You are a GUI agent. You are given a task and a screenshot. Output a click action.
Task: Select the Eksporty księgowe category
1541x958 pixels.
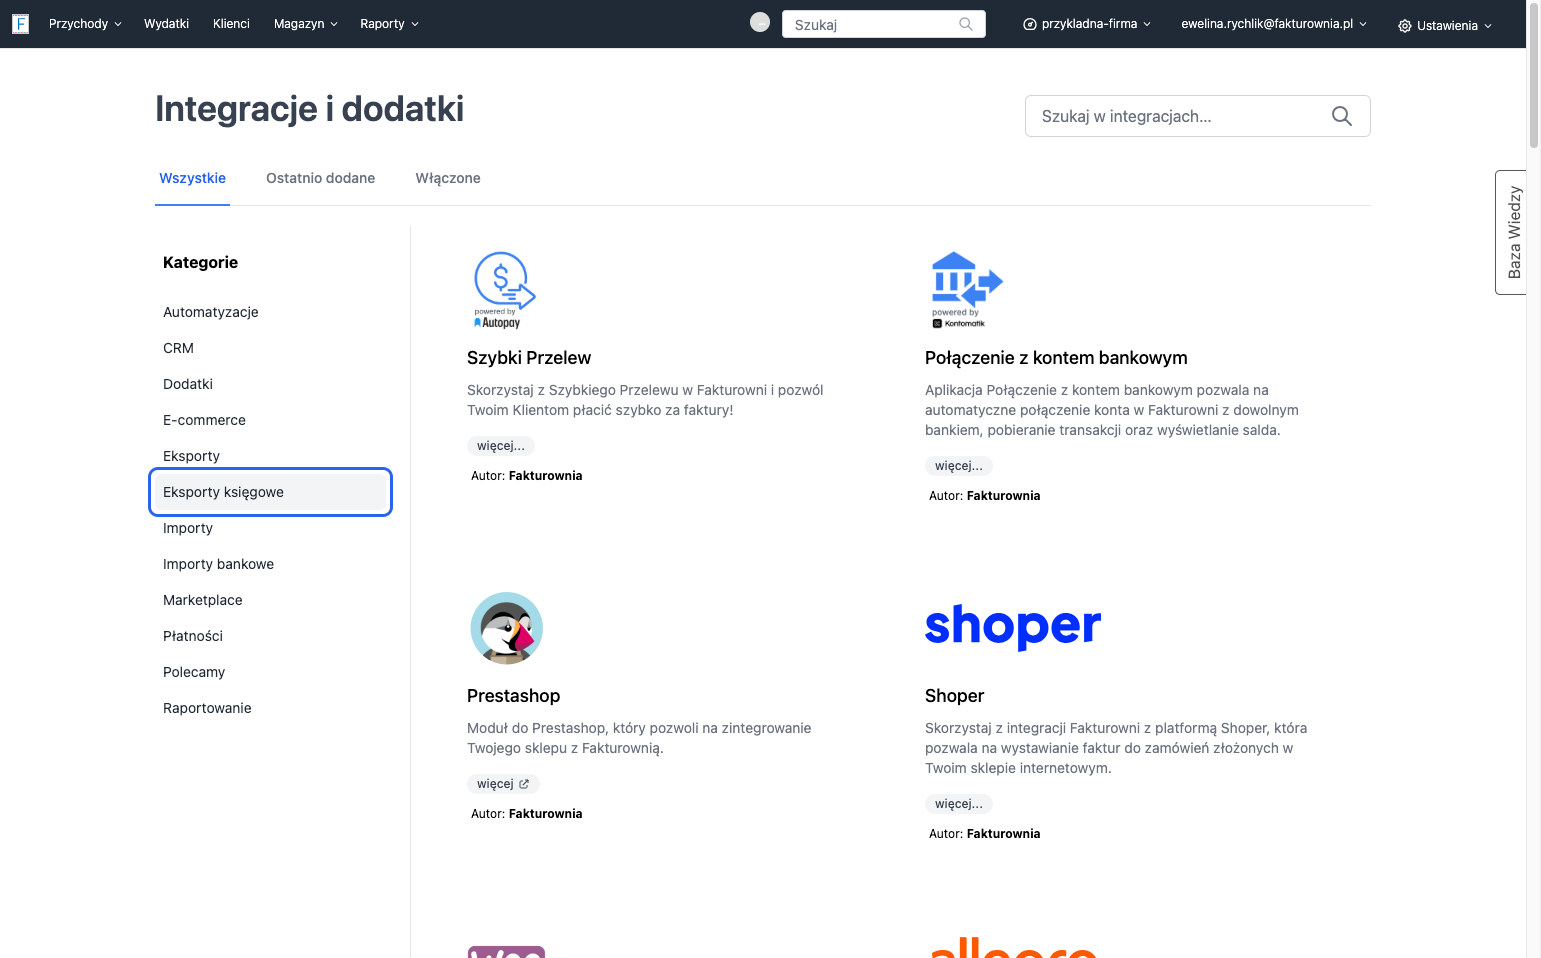pyautogui.click(x=270, y=492)
